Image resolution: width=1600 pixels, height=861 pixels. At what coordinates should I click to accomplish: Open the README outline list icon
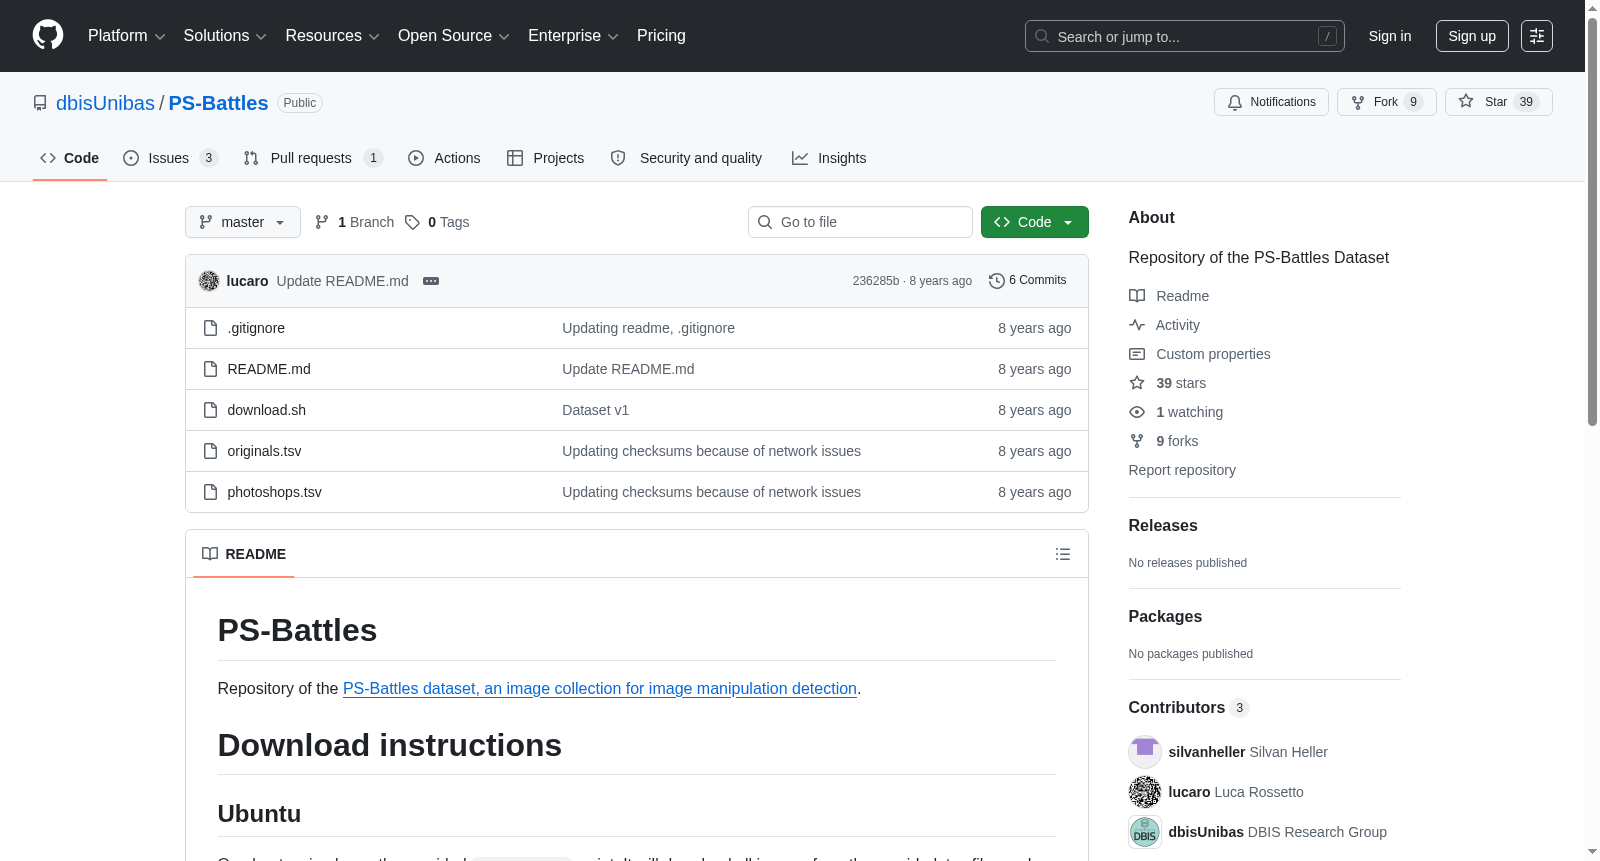[1063, 554]
